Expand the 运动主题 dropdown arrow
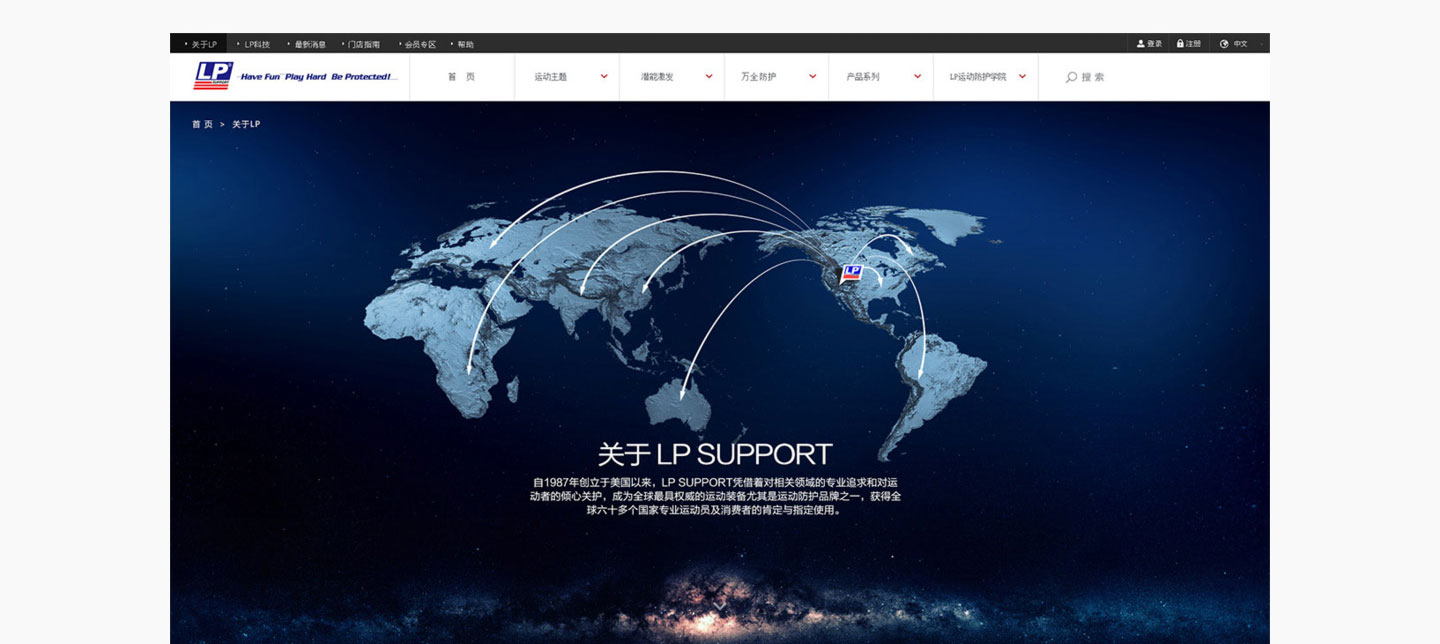This screenshot has width=1440, height=644. tap(604, 77)
